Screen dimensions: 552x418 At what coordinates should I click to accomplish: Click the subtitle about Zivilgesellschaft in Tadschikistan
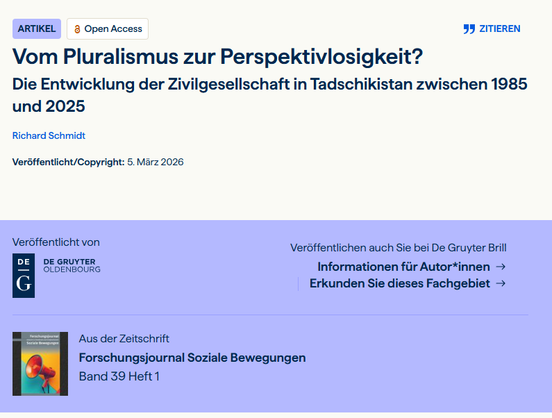click(270, 95)
